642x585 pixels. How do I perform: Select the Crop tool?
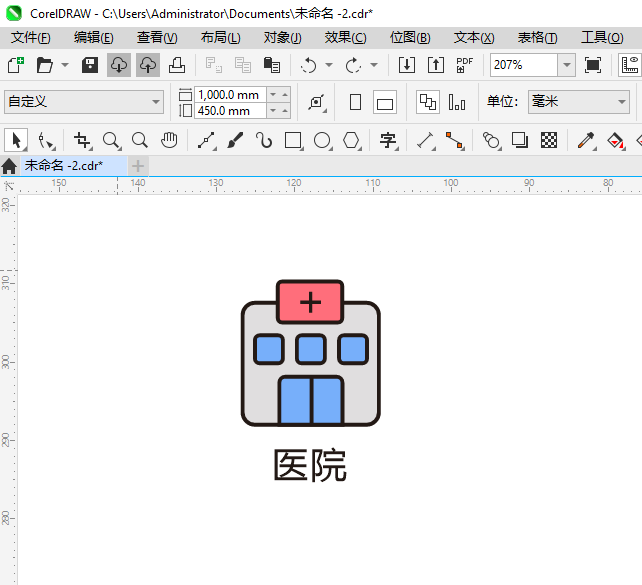coord(83,140)
